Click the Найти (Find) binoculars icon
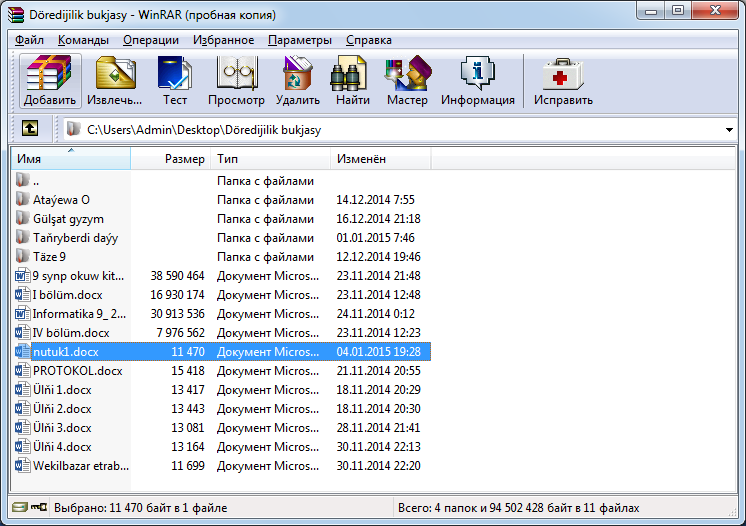 pyautogui.click(x=353, y=80)
